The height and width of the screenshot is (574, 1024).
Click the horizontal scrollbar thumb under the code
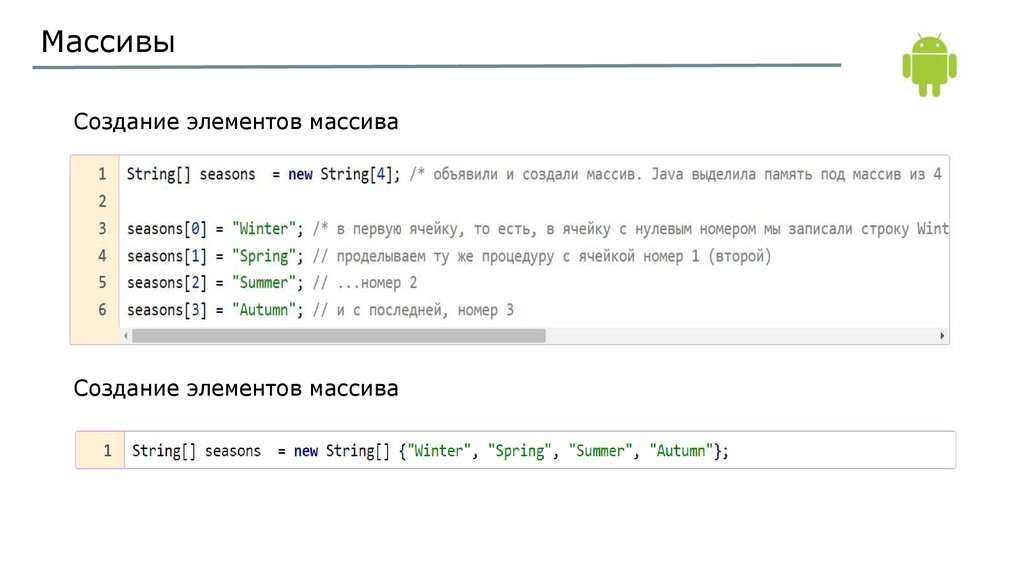(x=338, y=336)
